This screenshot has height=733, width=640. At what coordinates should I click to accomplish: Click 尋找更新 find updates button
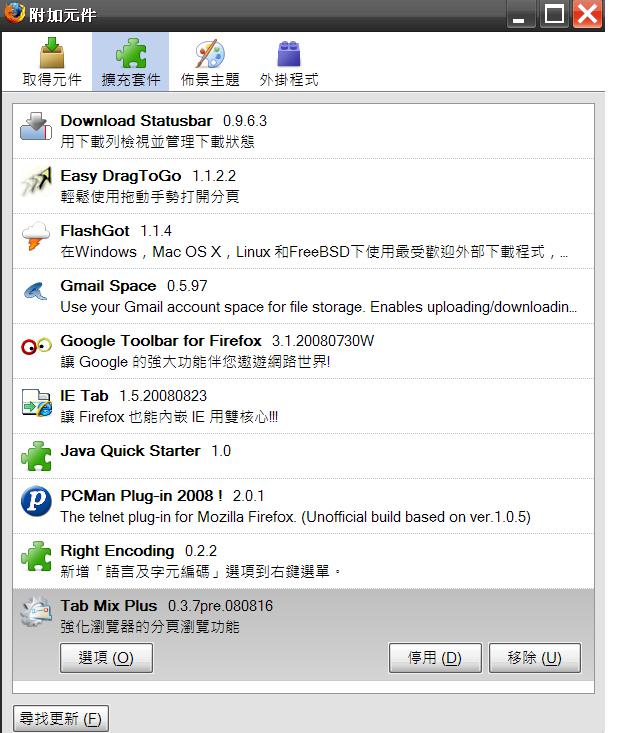pos(61,718)
